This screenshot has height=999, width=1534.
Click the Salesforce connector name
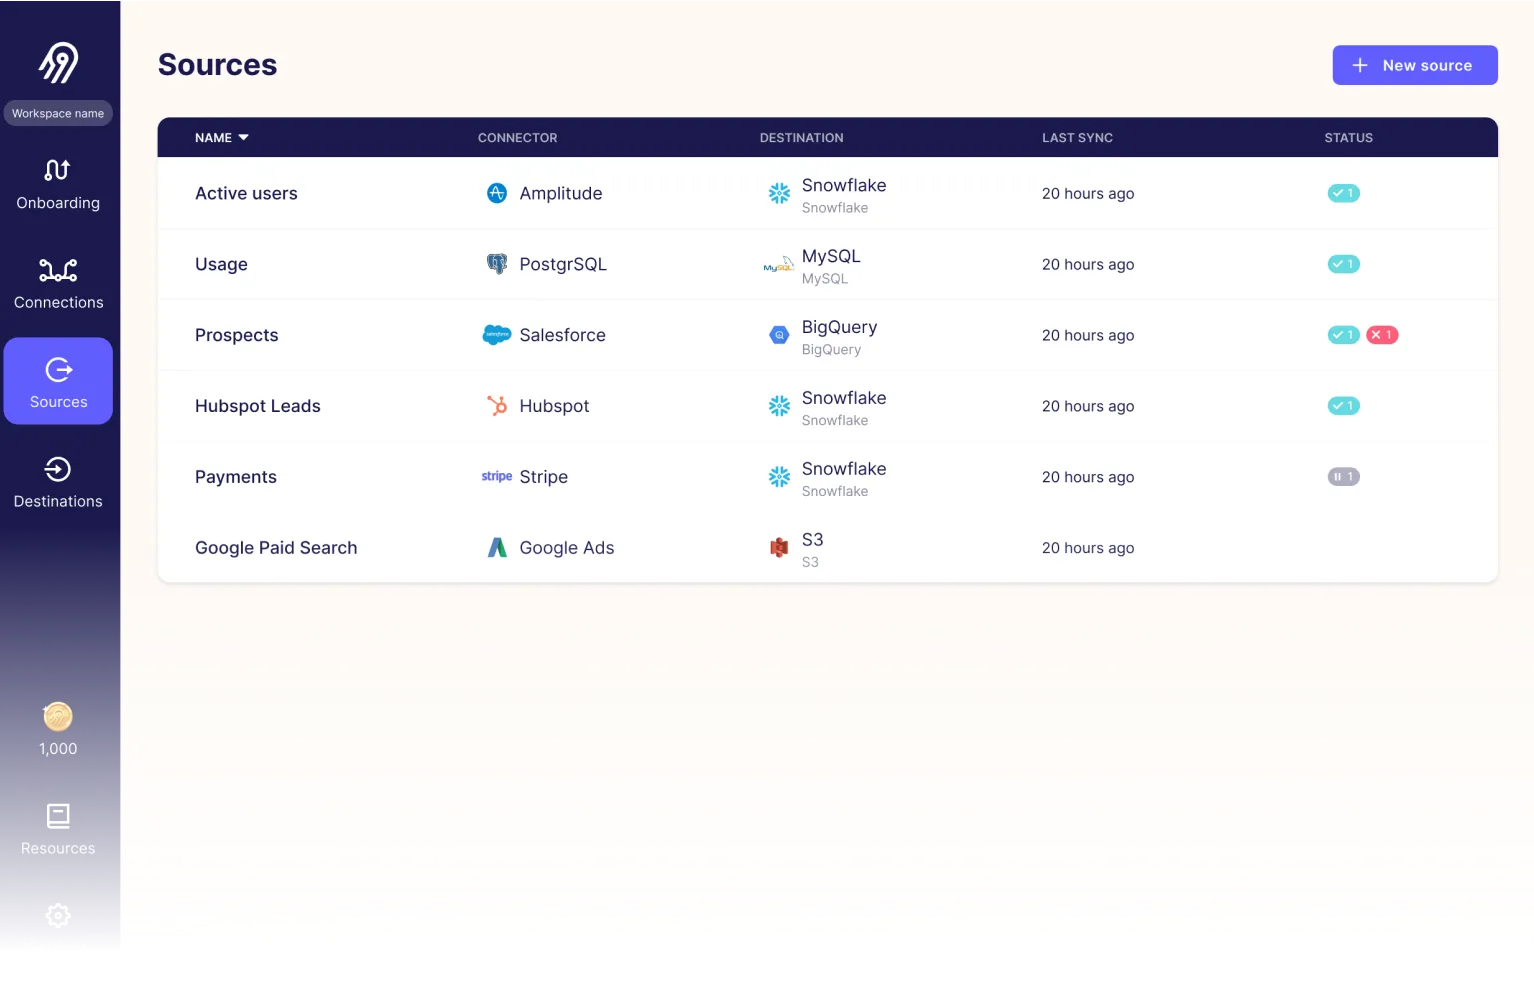562,335
